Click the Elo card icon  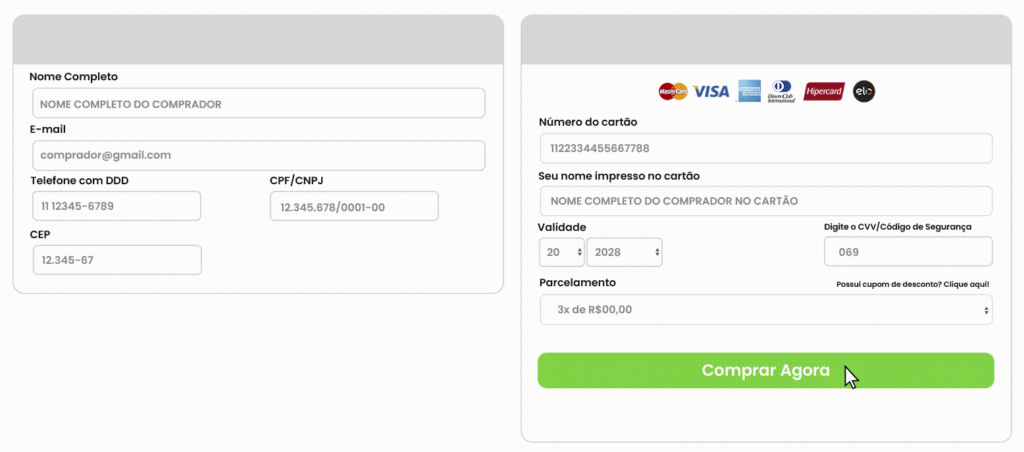(x=864, y=92)
